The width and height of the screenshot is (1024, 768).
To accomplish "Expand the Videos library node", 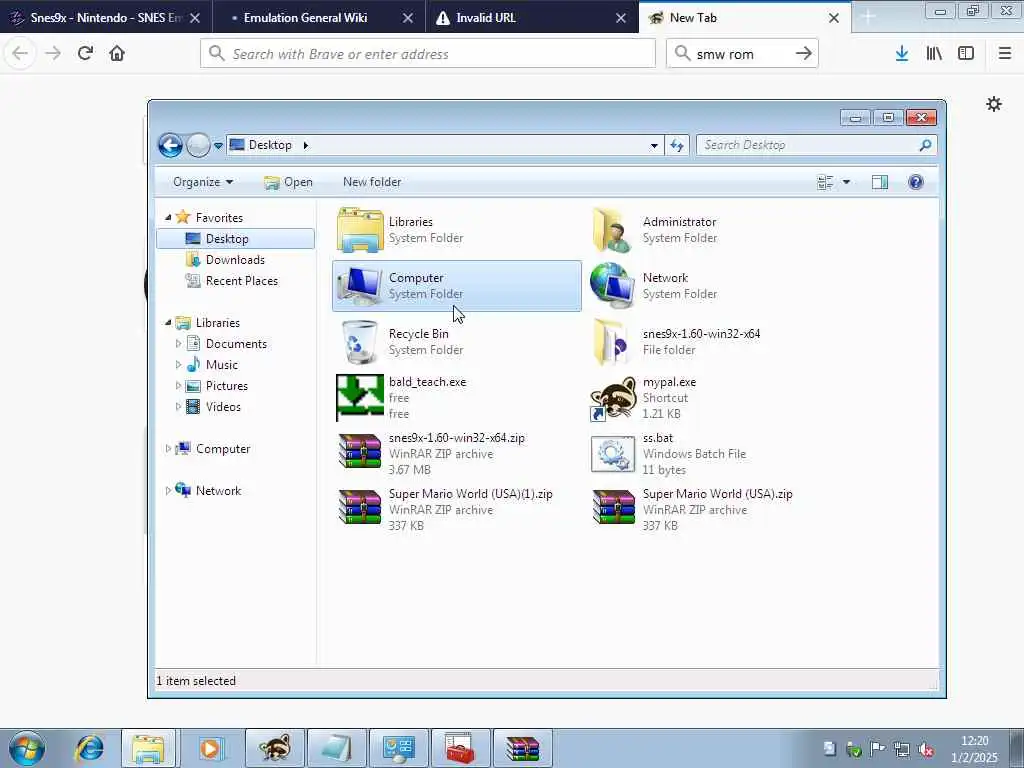I will [178, 406].
